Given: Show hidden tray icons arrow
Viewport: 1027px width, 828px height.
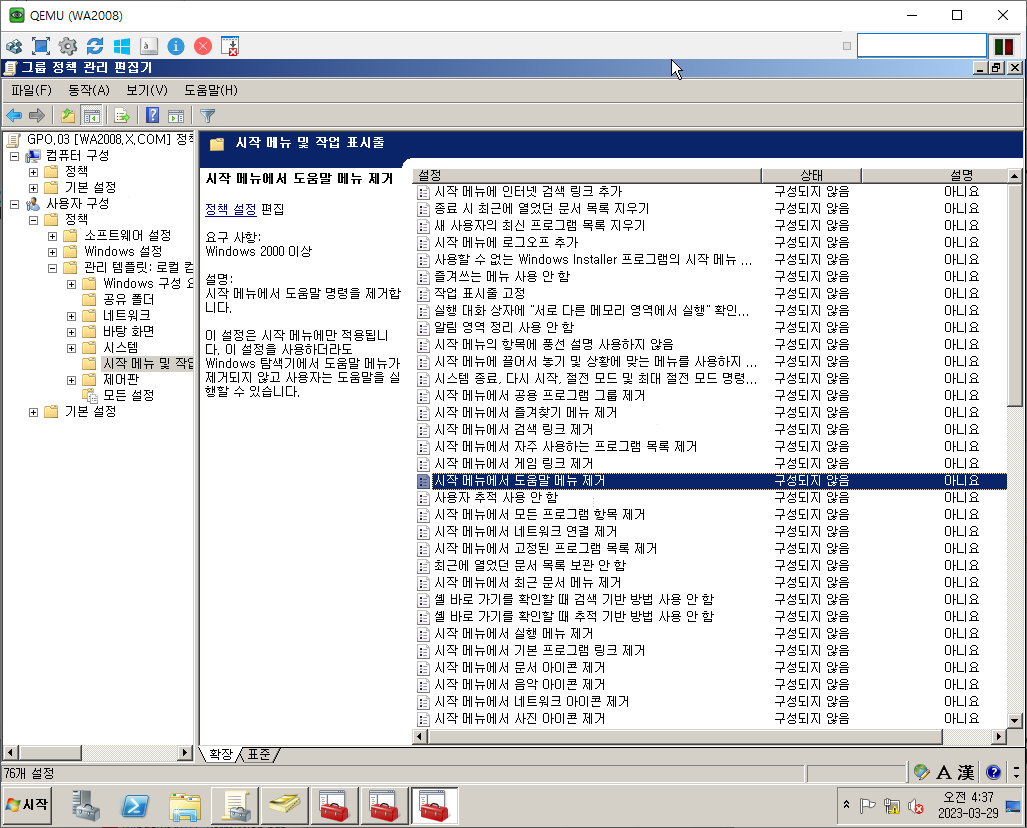Looking at the screenshot, I should [x=846, y=804].
